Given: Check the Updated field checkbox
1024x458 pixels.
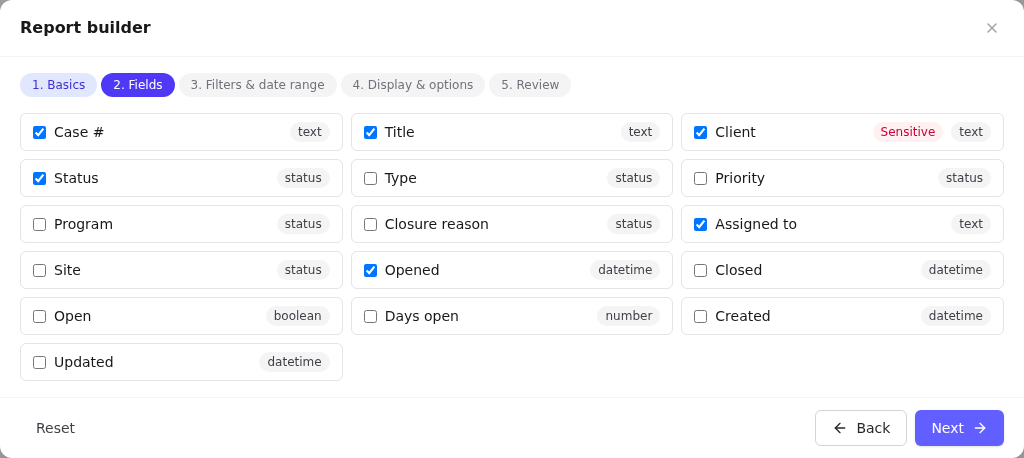Looking at the screenshot, I should [40, 363].
